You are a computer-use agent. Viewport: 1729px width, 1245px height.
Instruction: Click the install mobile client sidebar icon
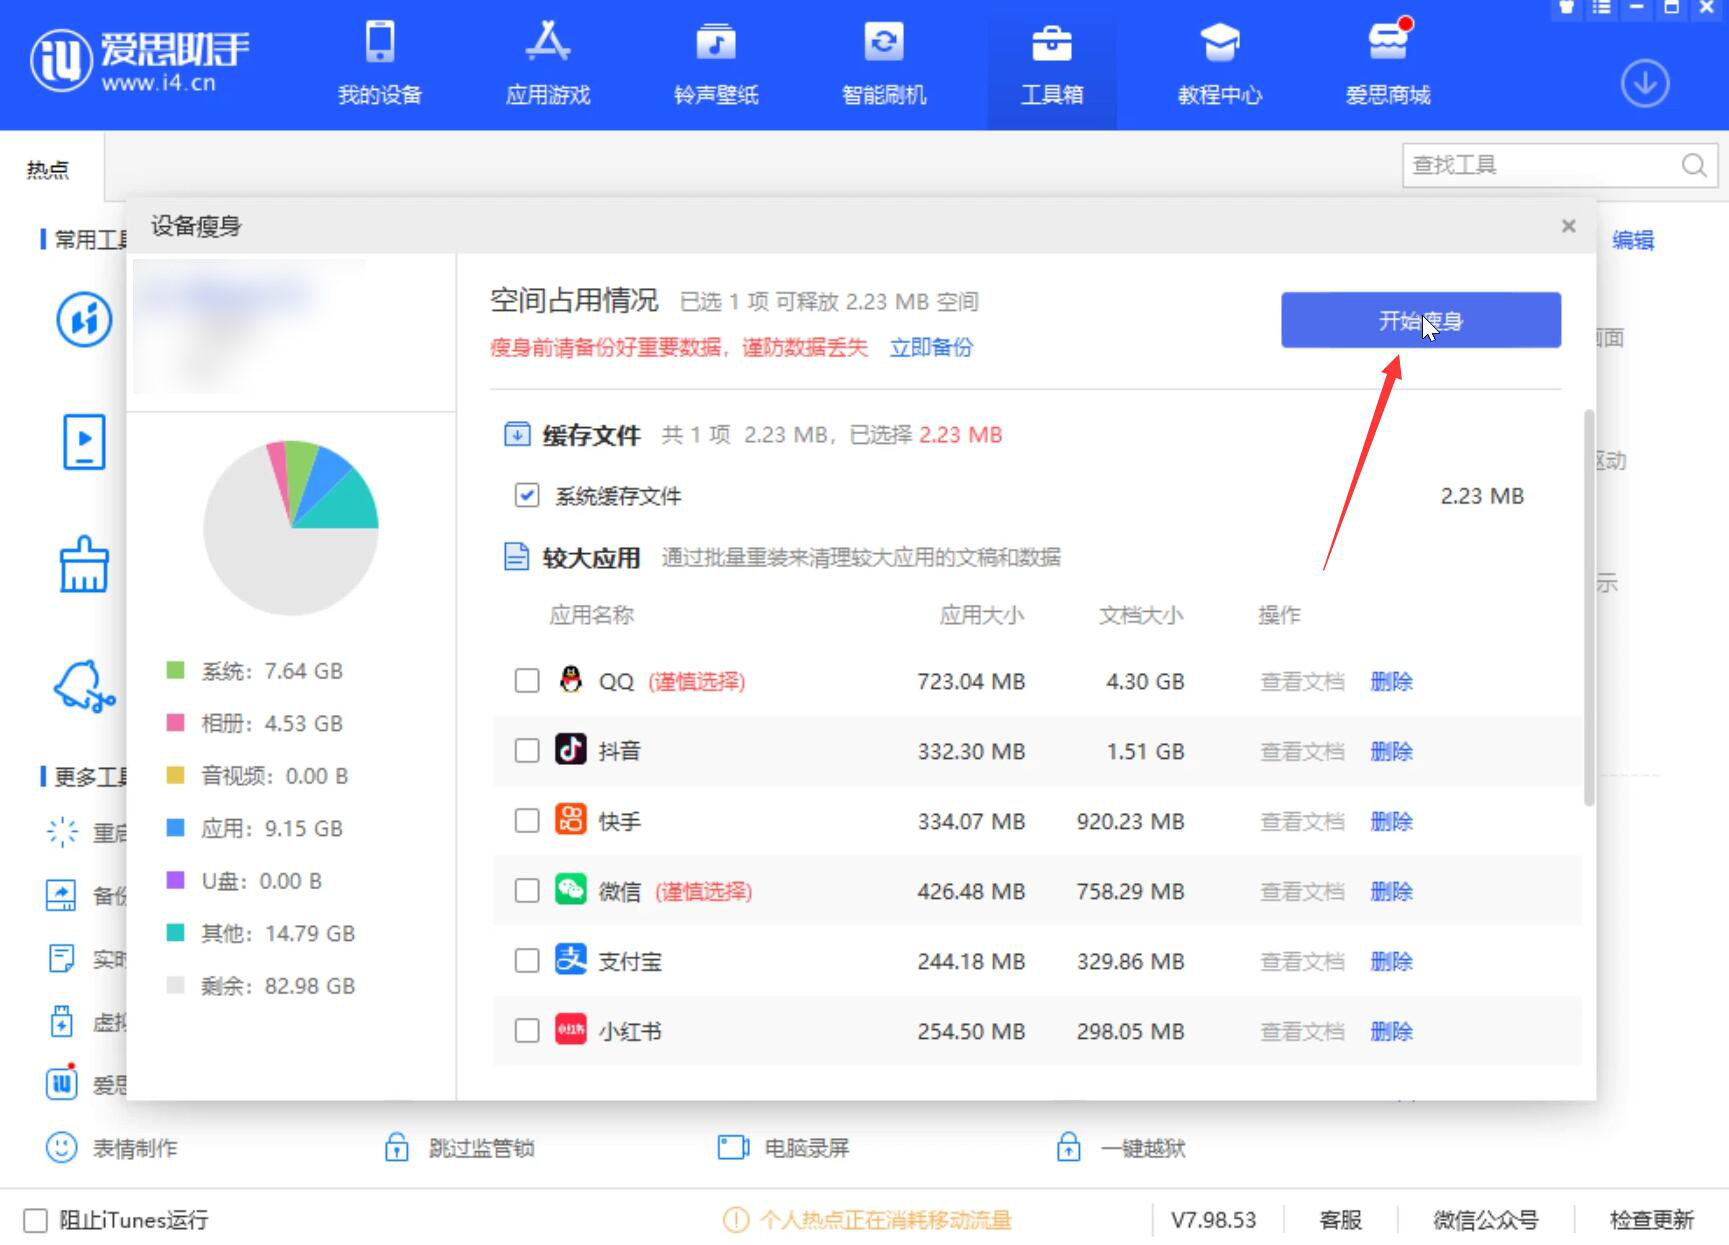pos(84,320)
